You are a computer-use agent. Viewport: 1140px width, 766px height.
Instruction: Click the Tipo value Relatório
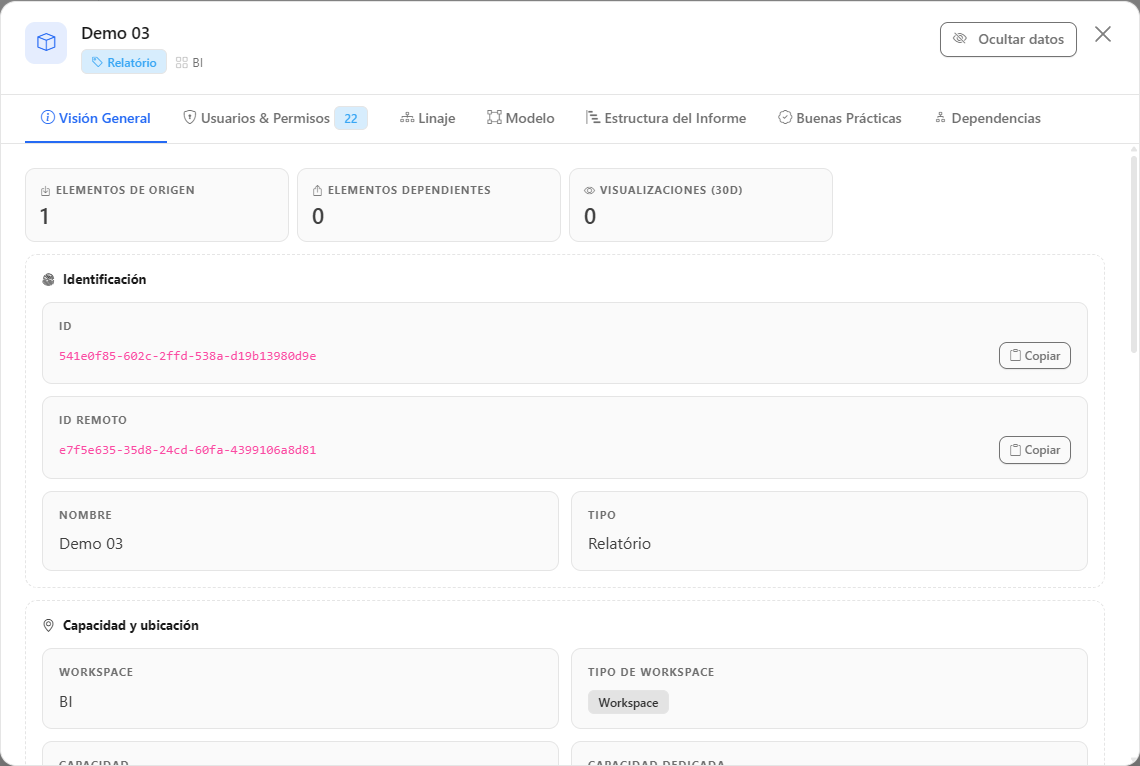coord(619,544)
